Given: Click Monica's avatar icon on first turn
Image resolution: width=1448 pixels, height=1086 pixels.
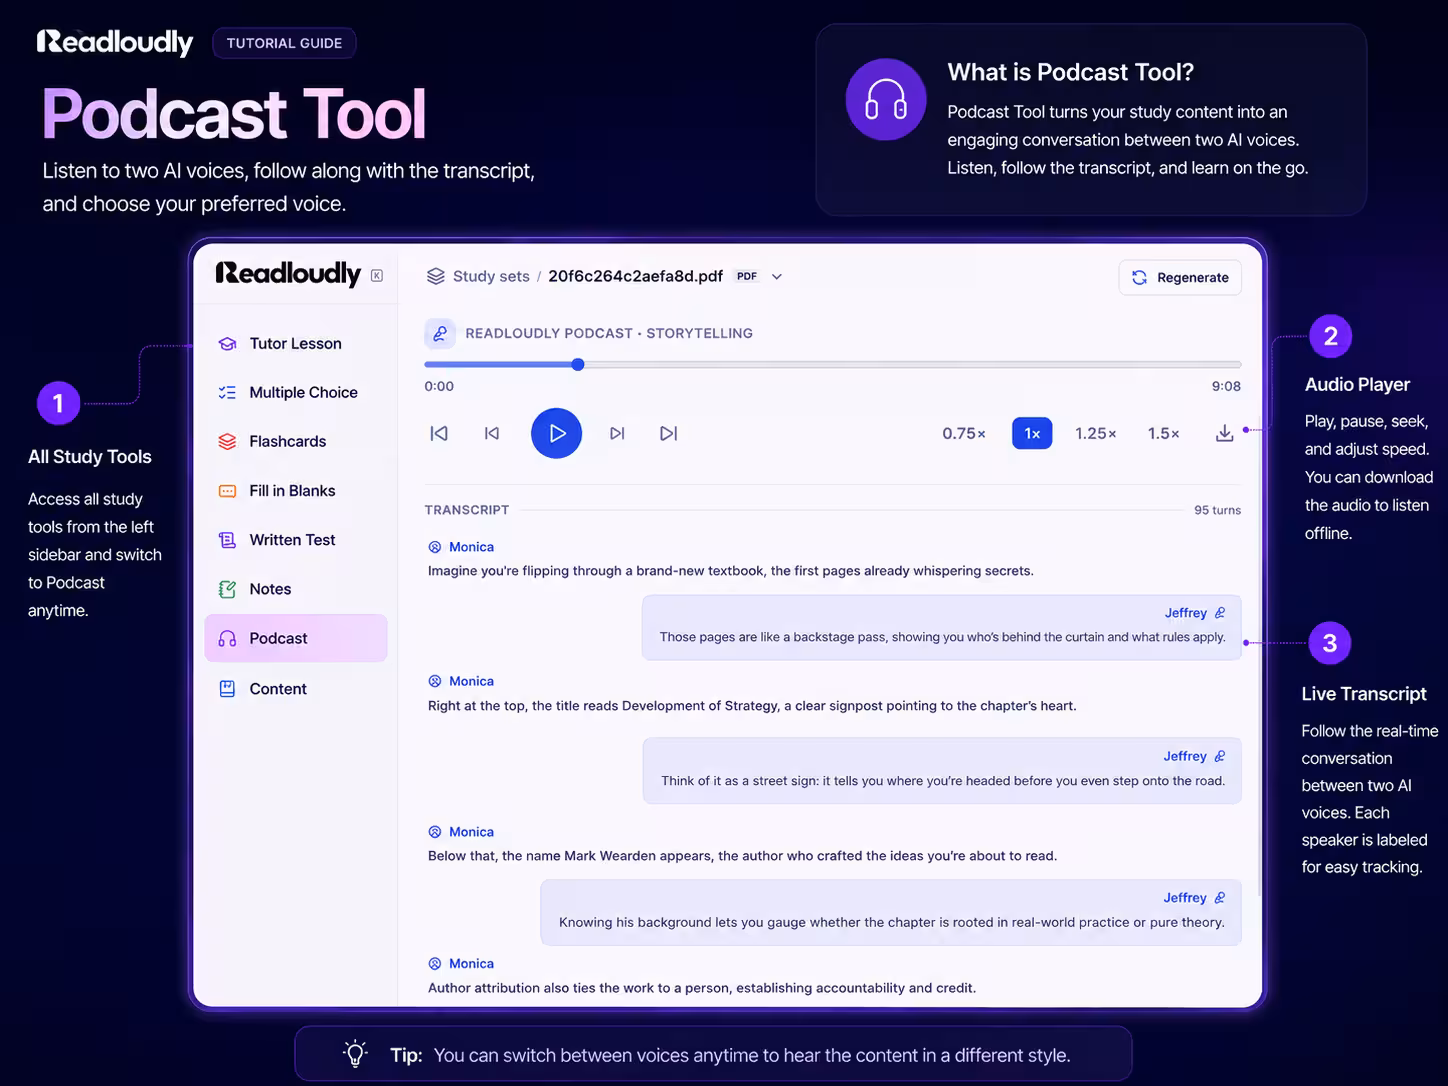Looking at the screenshot, I should coord(435,547).
